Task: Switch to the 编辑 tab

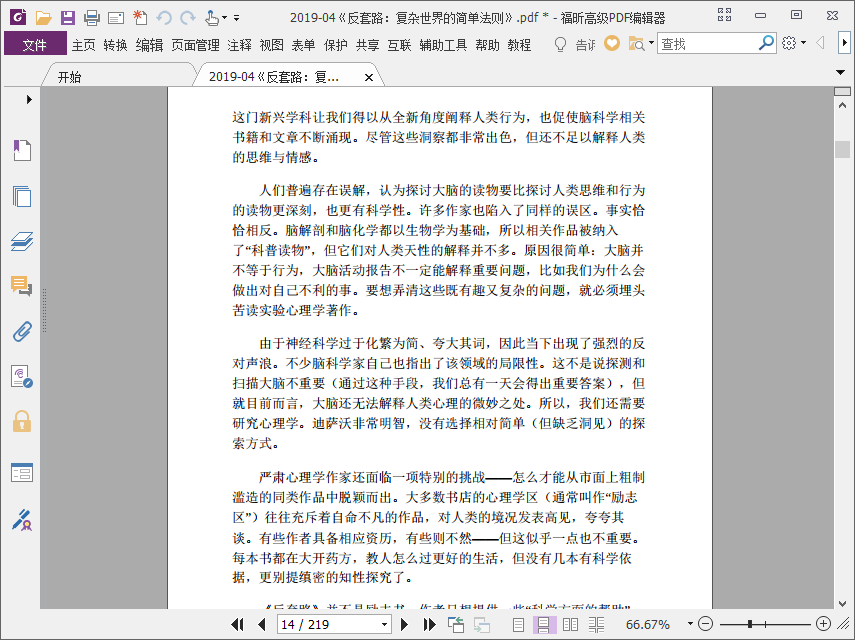Action: 149,45
